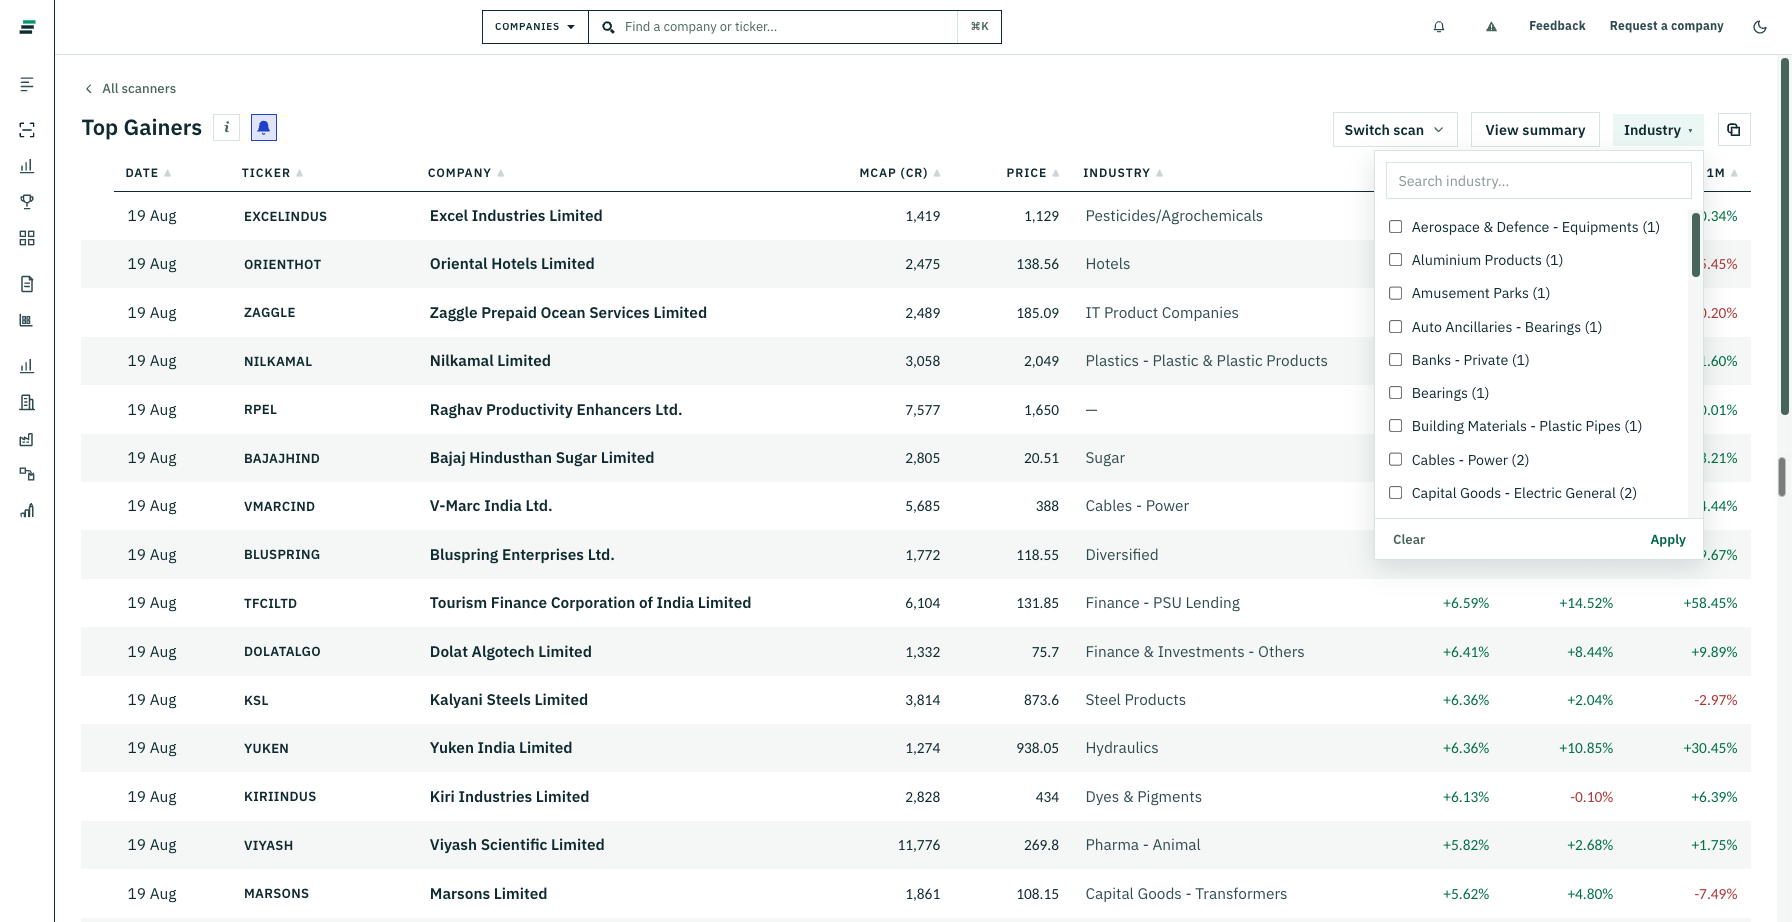Open the rising growth chart sidebar icon
The height and width of the screenshot is (922, 1792).
coord(27,511)
